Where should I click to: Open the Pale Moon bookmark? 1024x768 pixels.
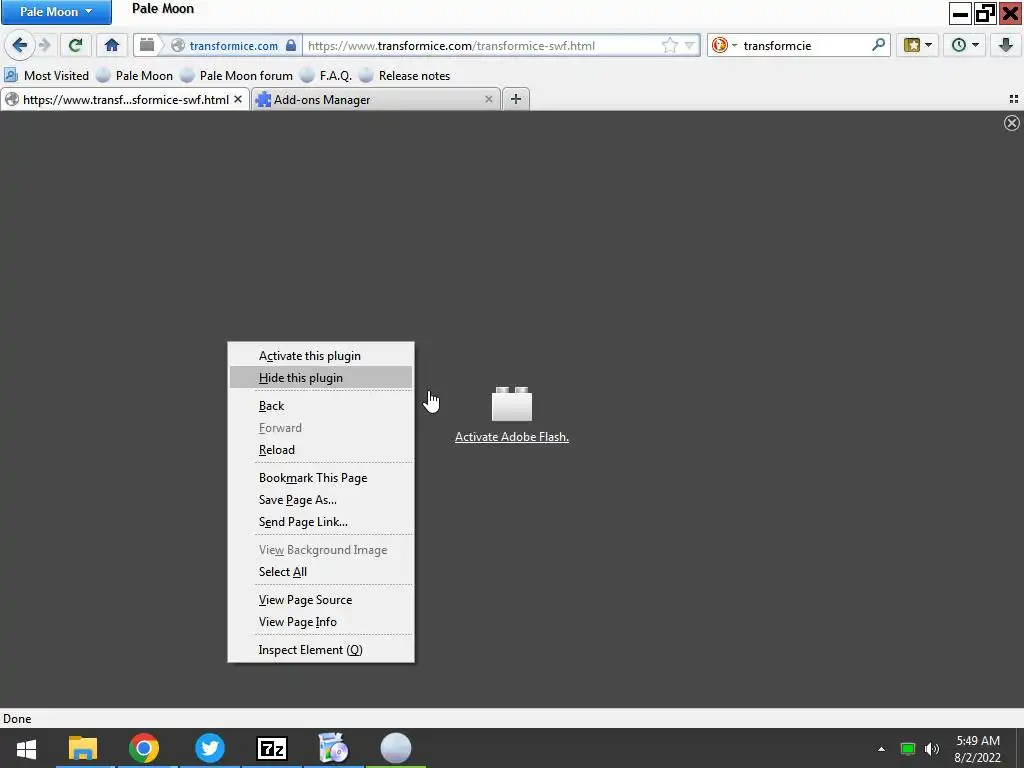pos(135,76)
